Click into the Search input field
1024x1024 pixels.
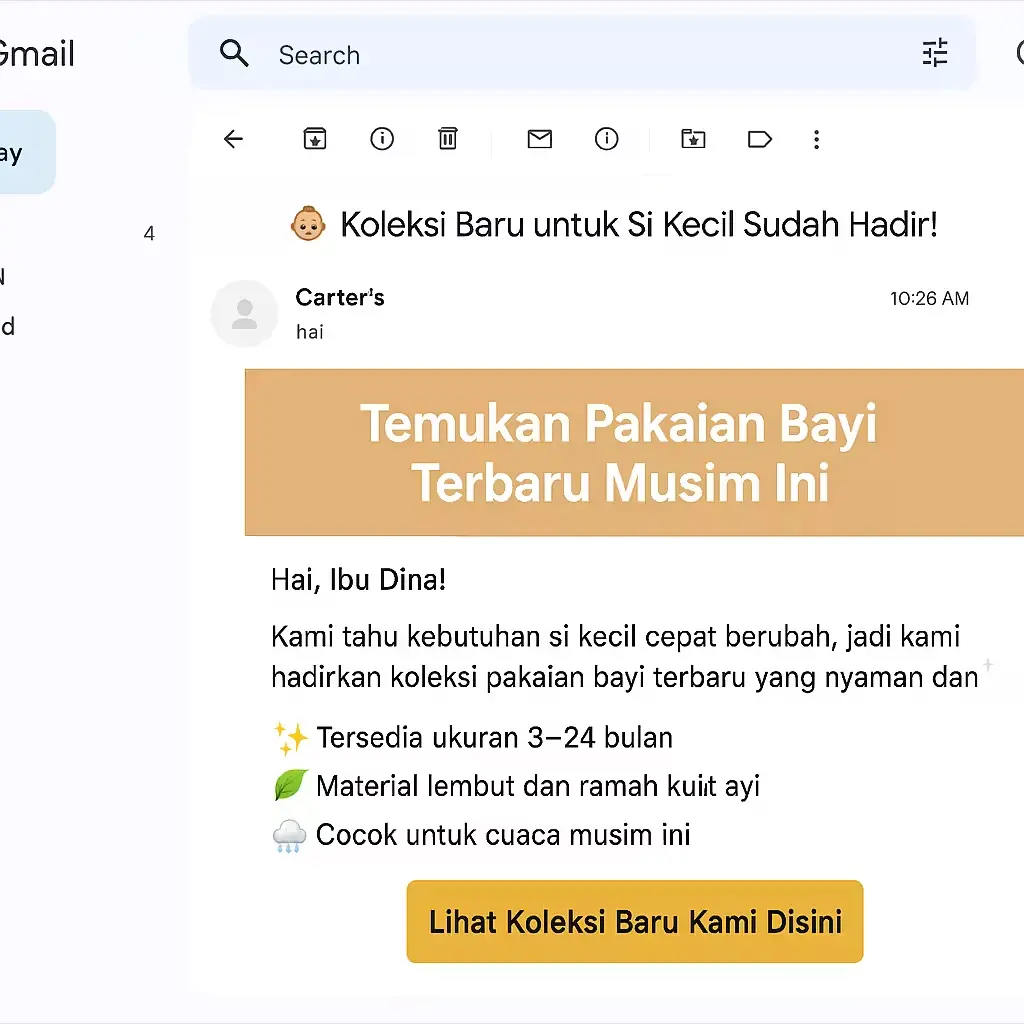(x=580, y=55)
